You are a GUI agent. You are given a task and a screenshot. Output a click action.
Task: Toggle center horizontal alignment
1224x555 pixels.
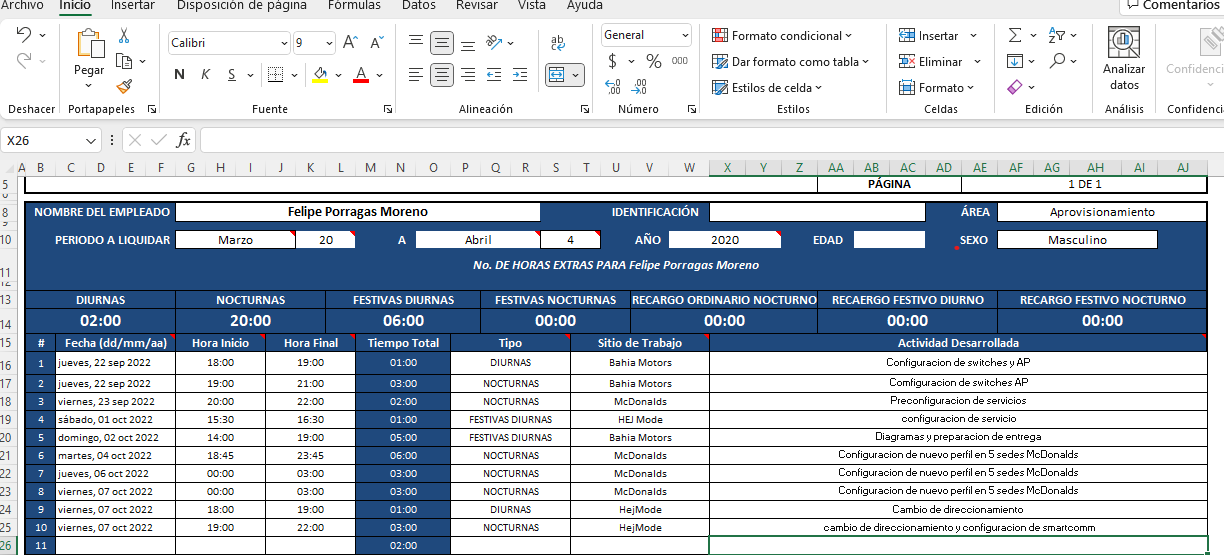(442, 75)
